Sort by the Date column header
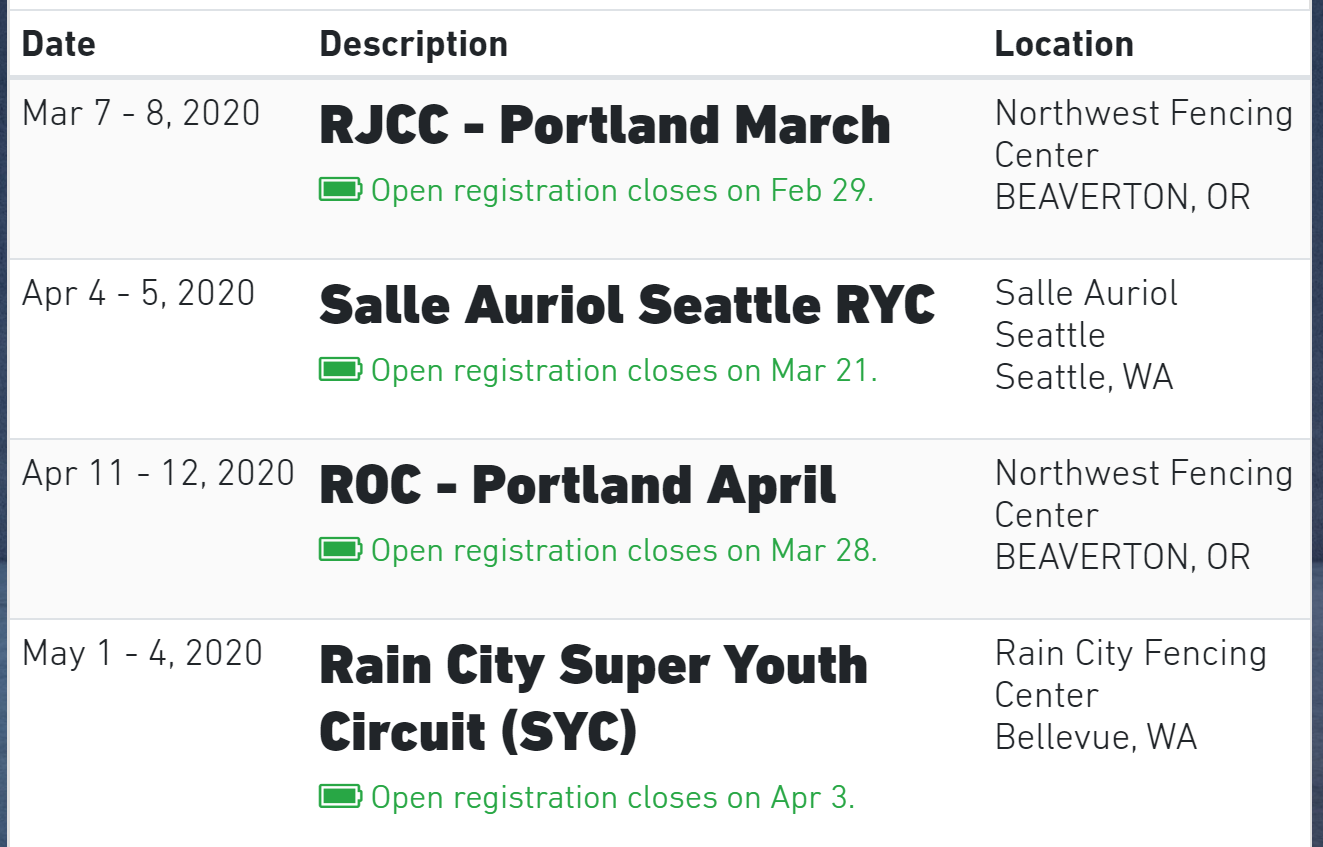The width and height of the screenshot is (1323, 847). click(x=59, y=44)
